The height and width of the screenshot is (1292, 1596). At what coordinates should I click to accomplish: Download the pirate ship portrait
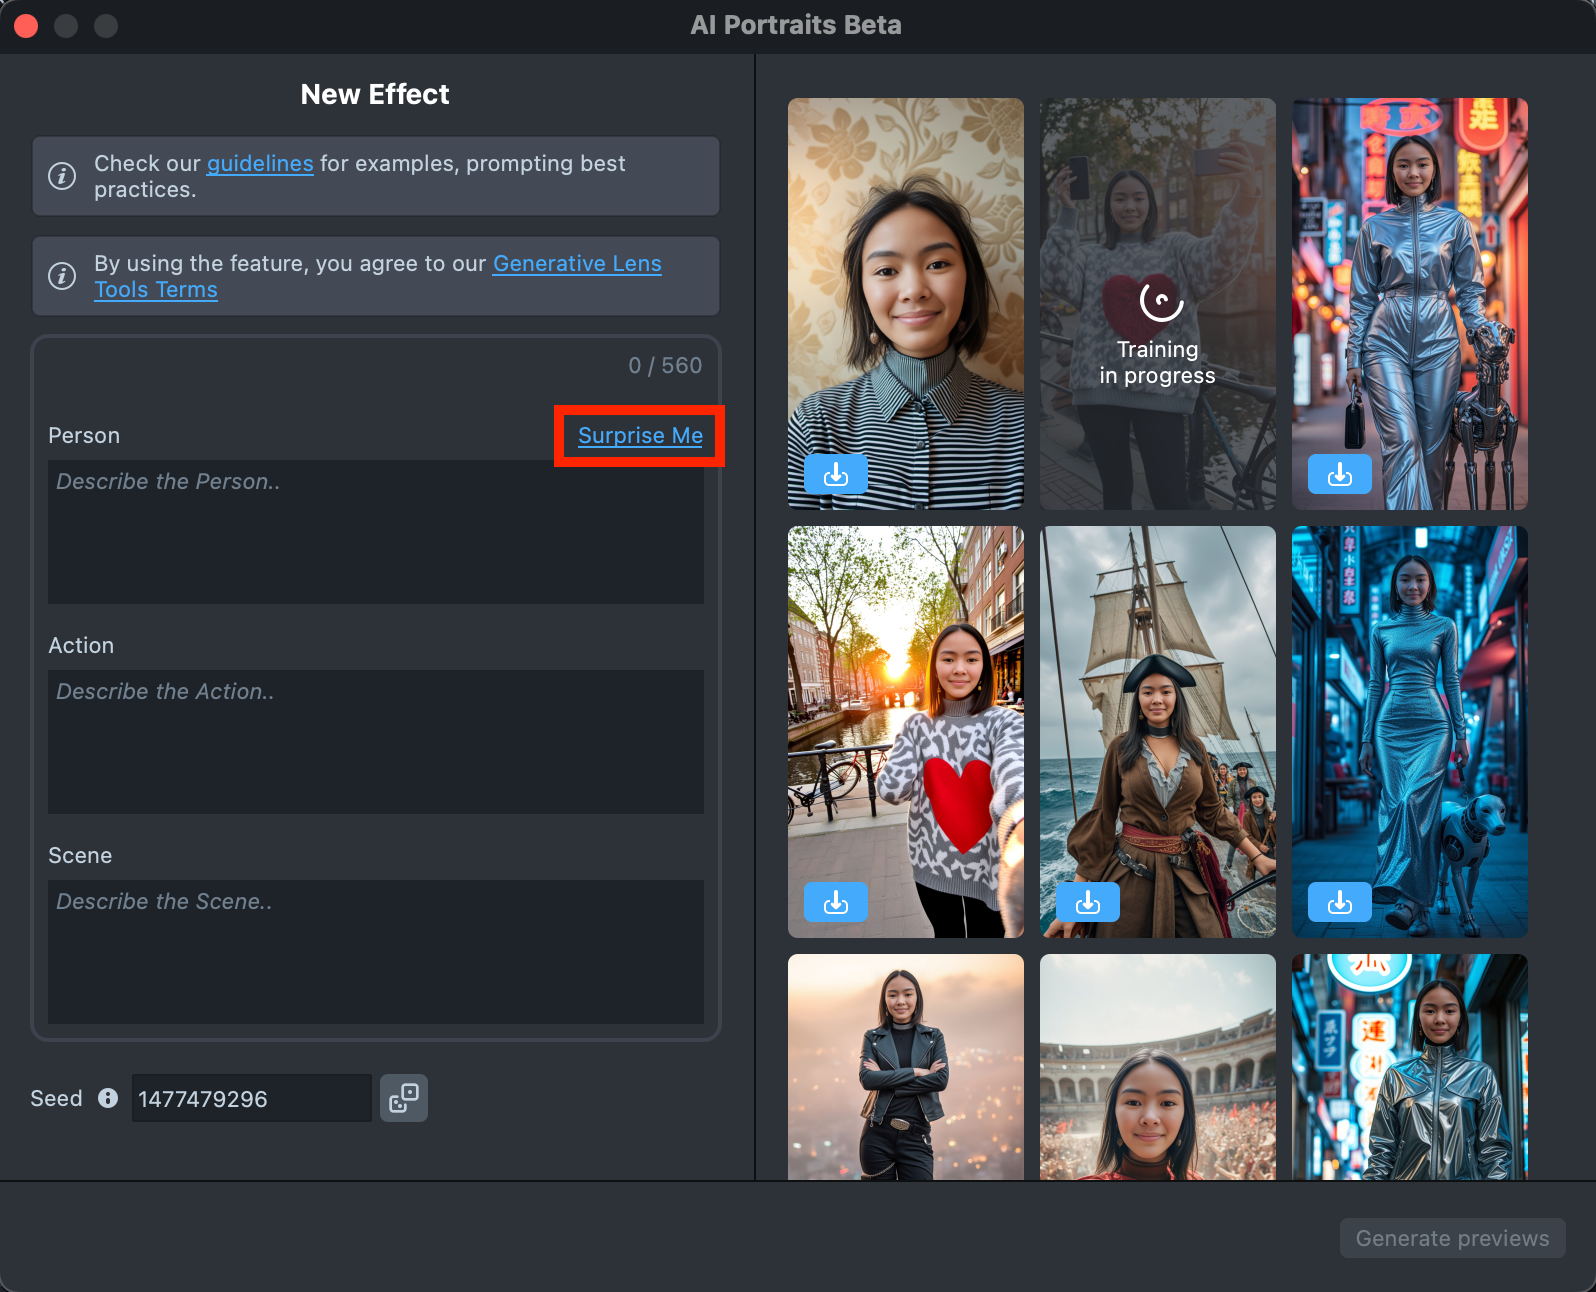[x=1087, y=902]
